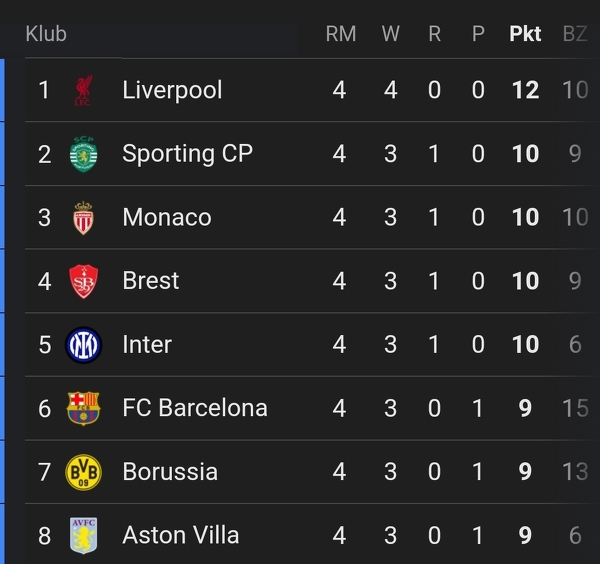
Task: Click Liverpool's 12 points value
Action: tap(525, 90)
